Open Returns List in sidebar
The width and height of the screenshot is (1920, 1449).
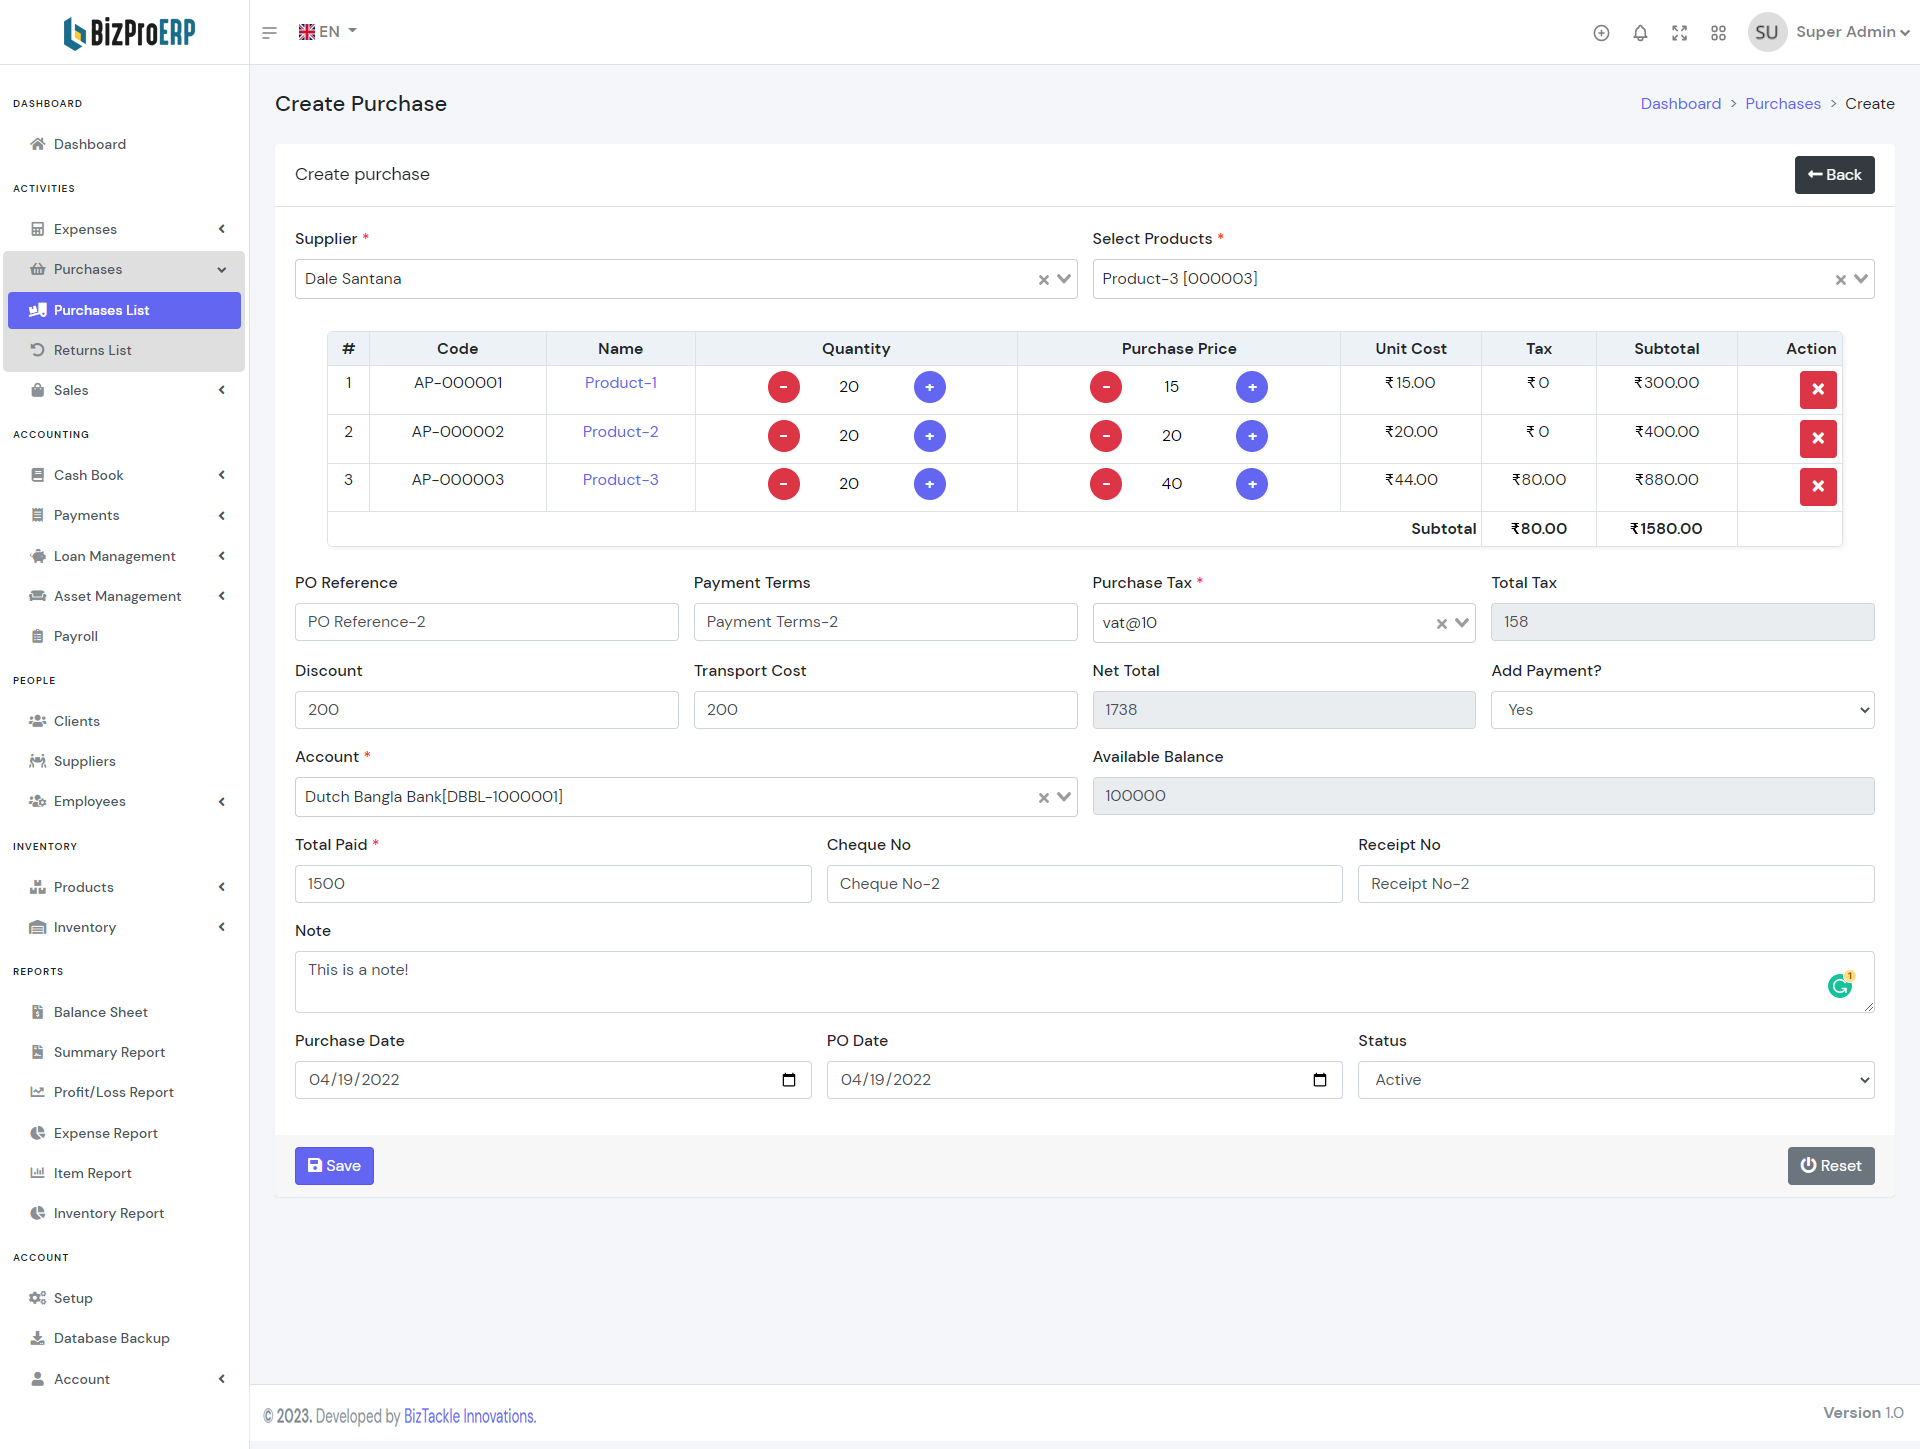[x=92, y=350]
